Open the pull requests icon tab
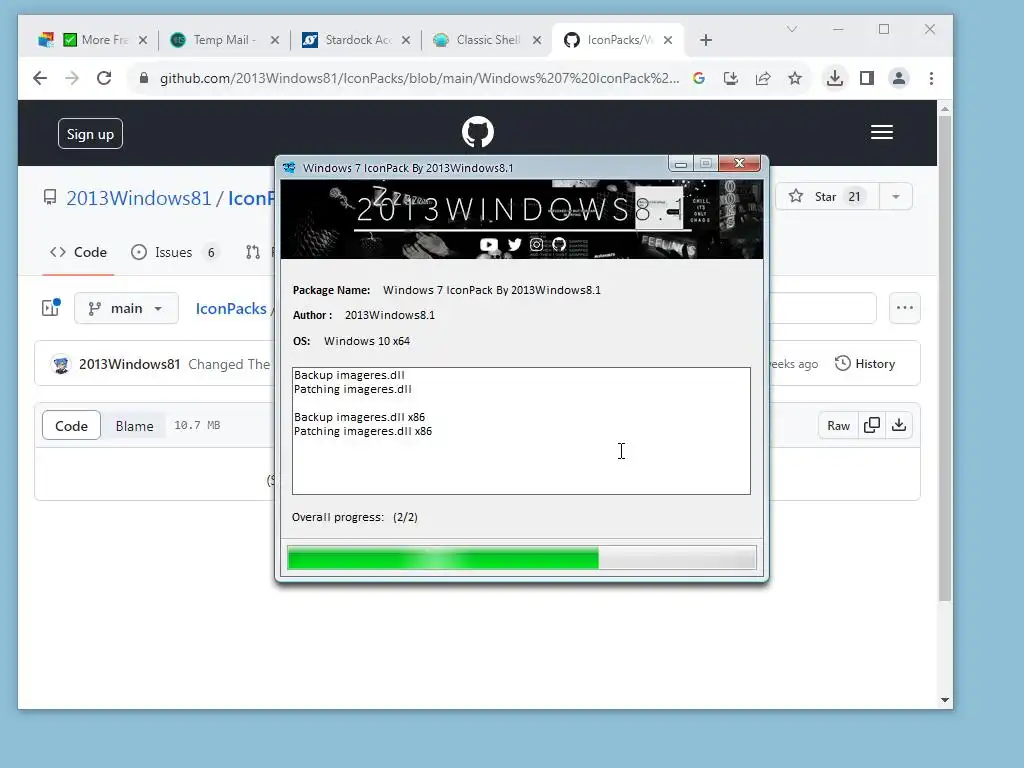 [x=253, y=253]
